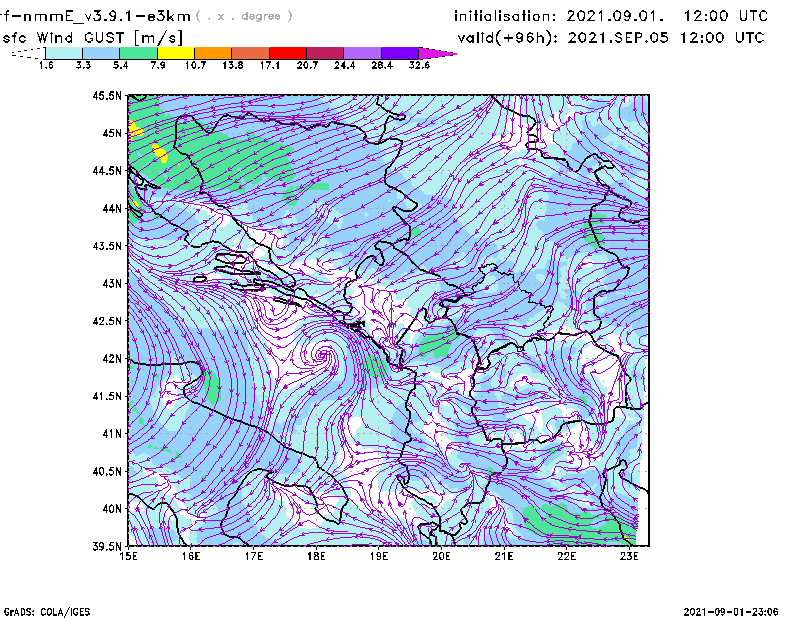Click the magenta arrow swatch above 32.6
The image size is (800, 618).
[x=437, y=53]
